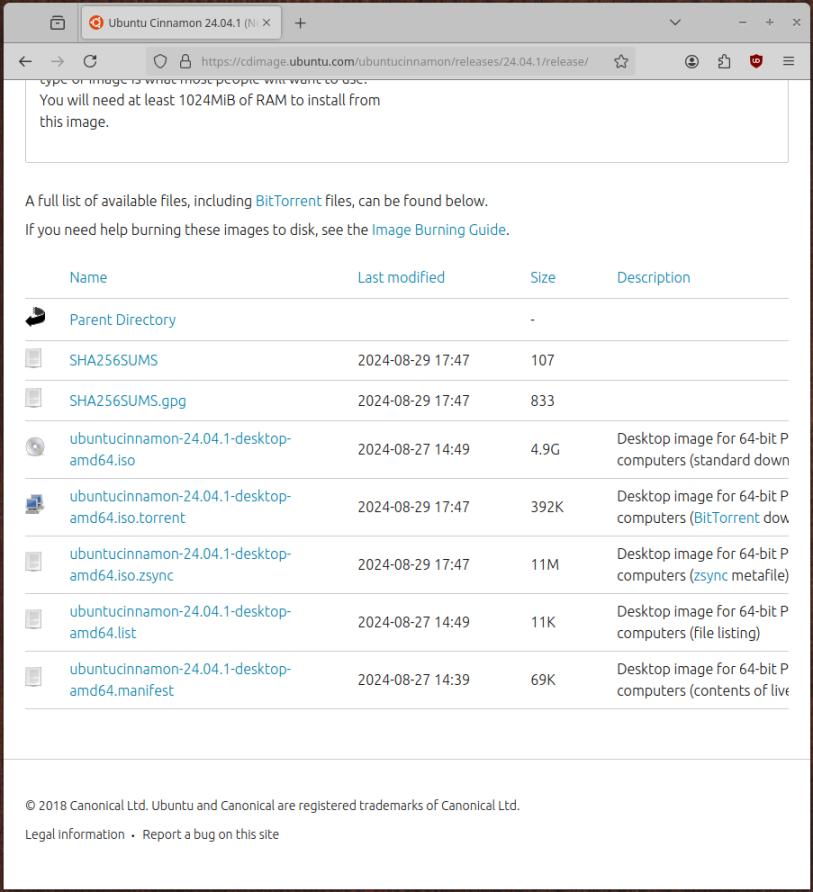
Task: Open a new tab with the plus button
Action: point(300,23)
